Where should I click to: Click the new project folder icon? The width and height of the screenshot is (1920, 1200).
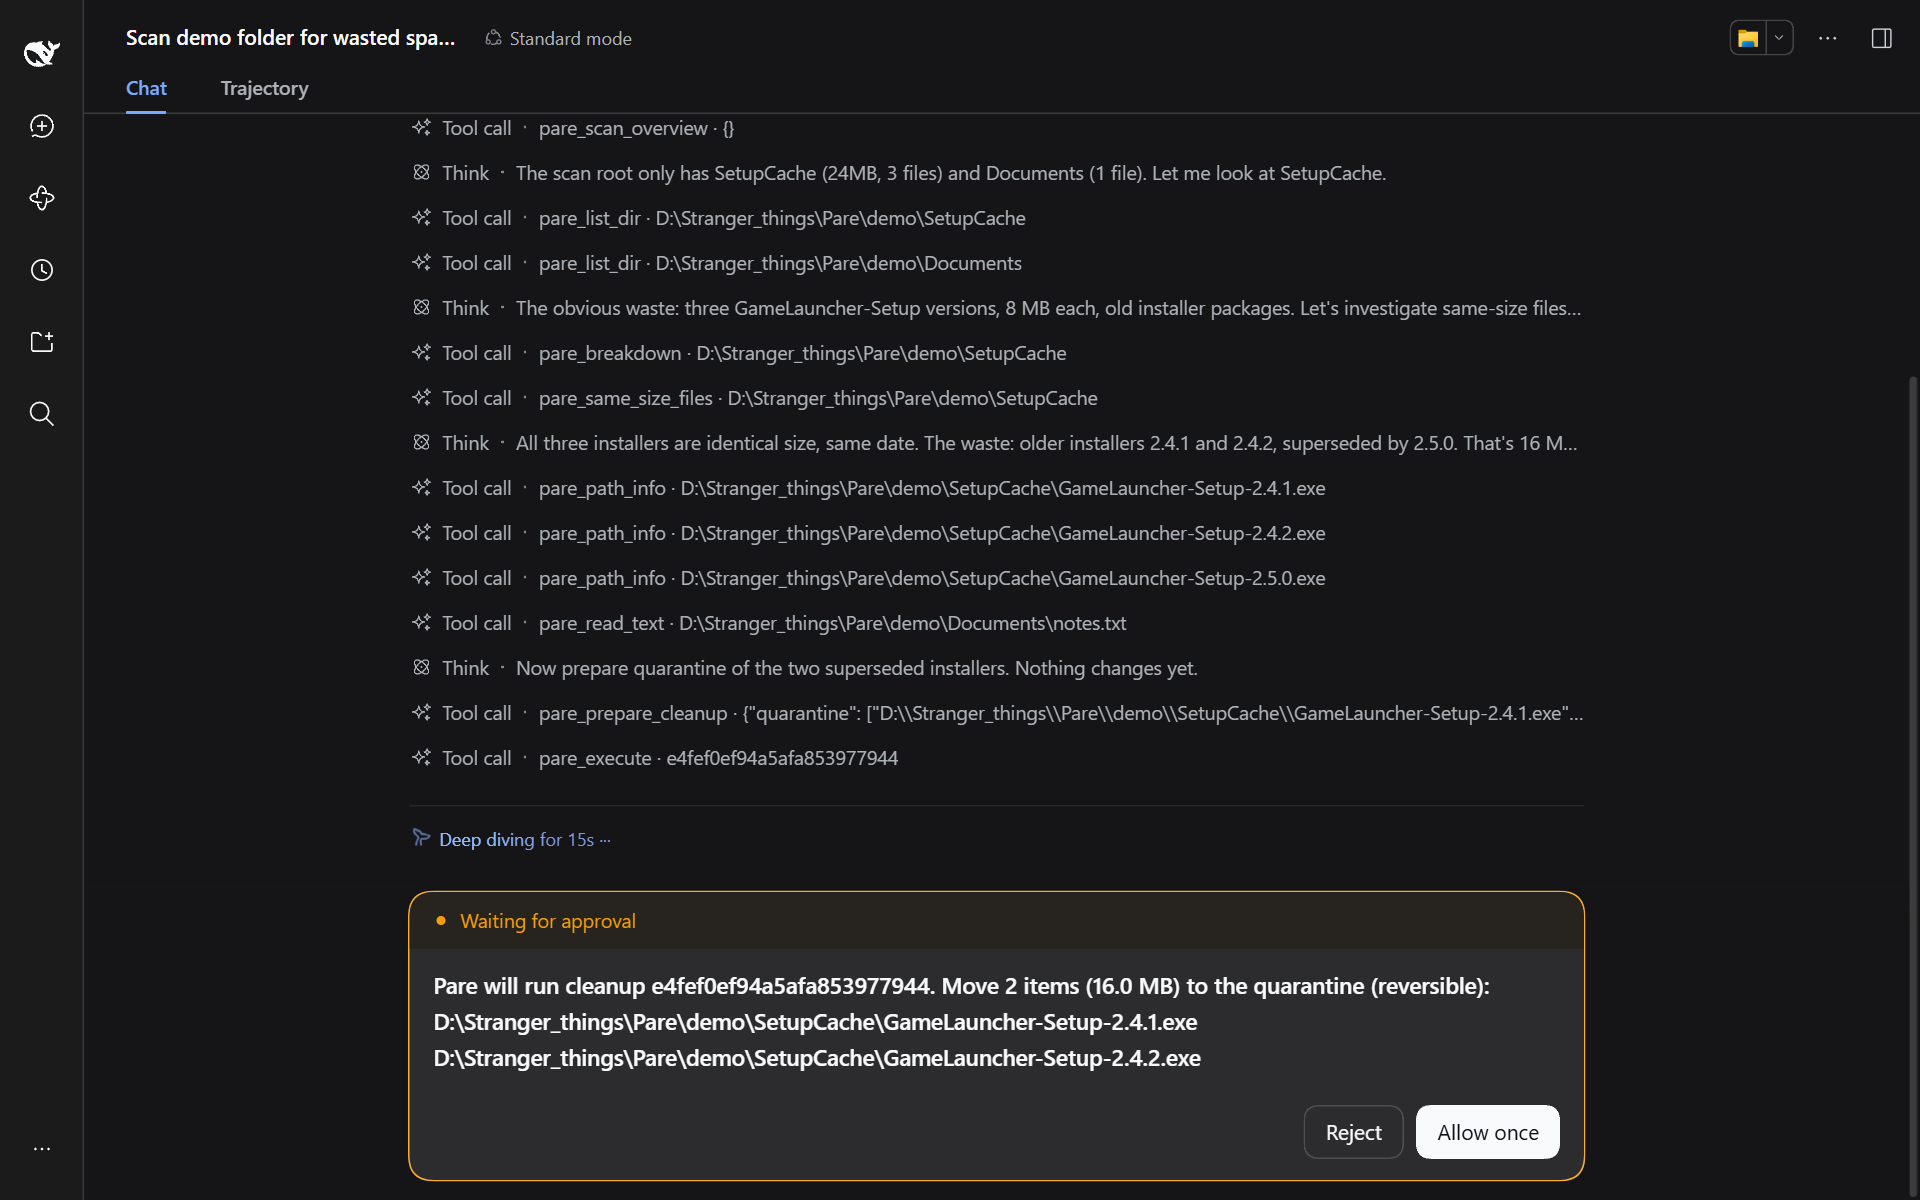click(42, 342)
